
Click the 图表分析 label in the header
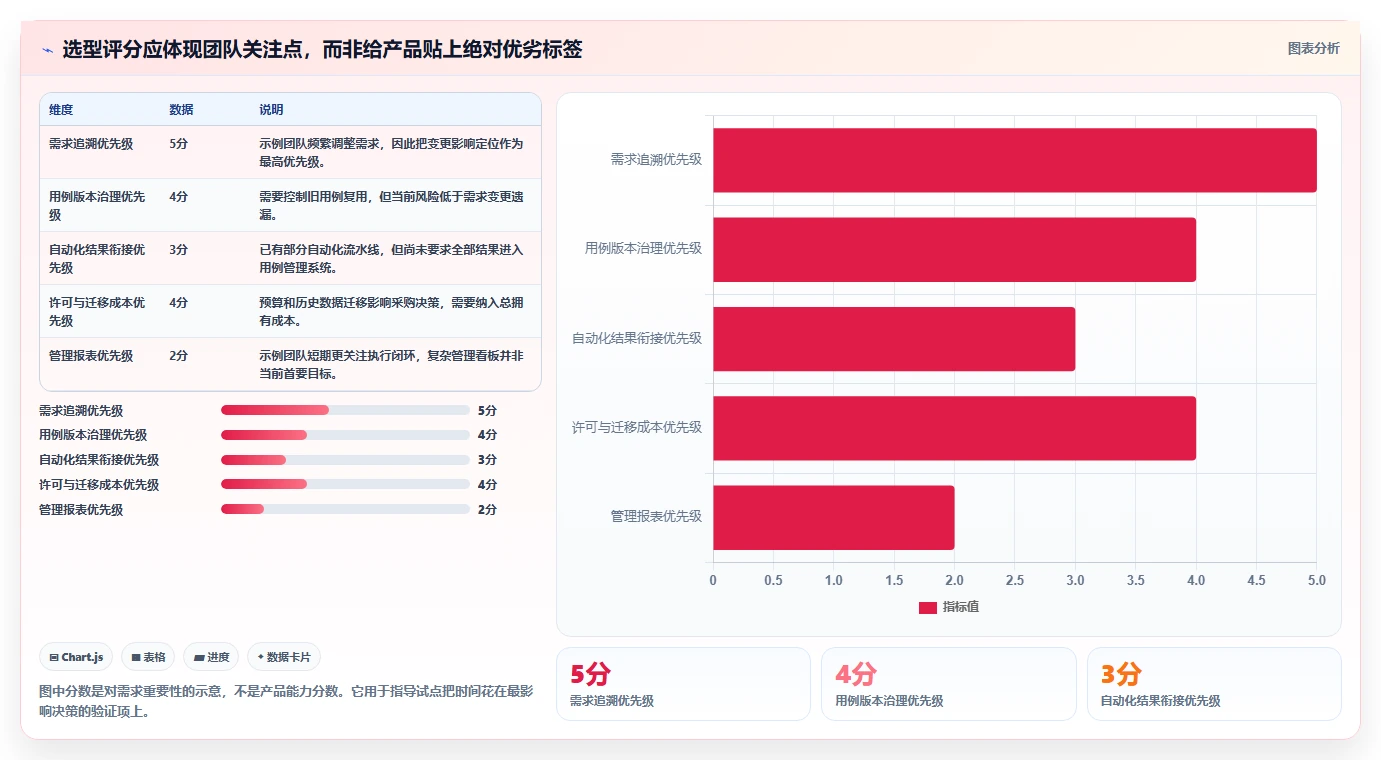pyautogui.click(x=1313, y=48)
